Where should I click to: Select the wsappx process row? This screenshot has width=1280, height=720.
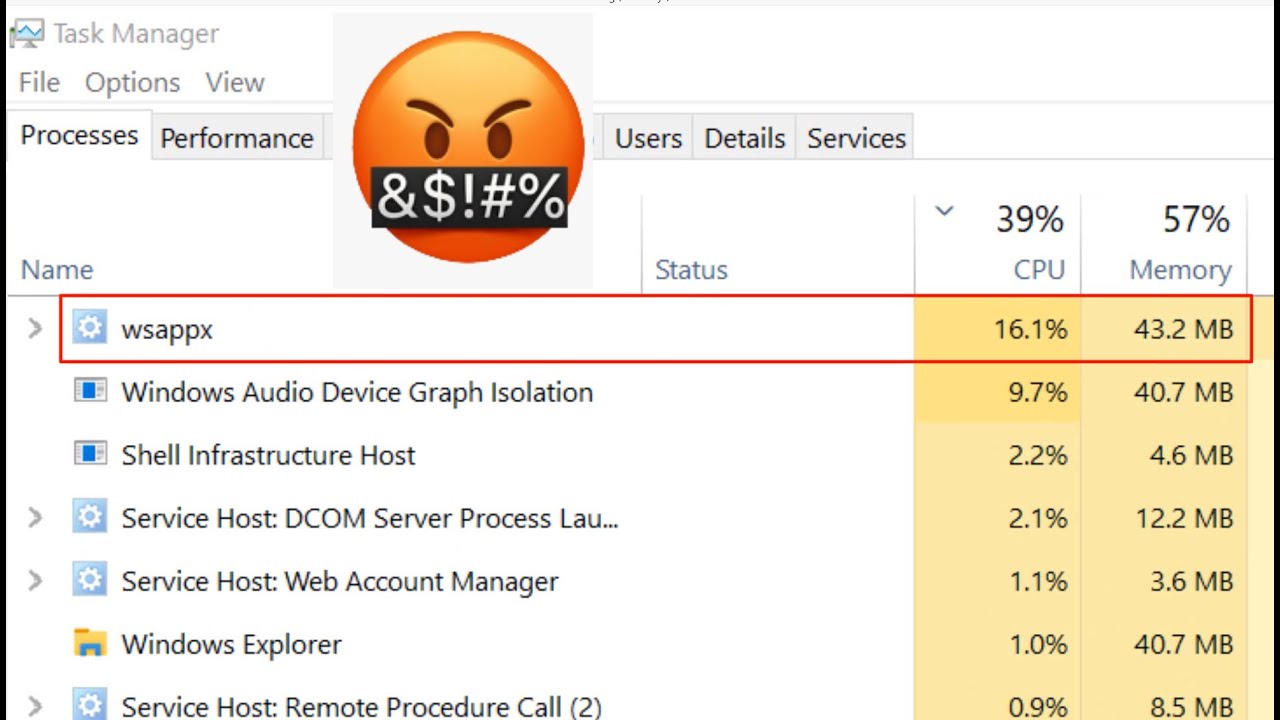coord(656,328)
